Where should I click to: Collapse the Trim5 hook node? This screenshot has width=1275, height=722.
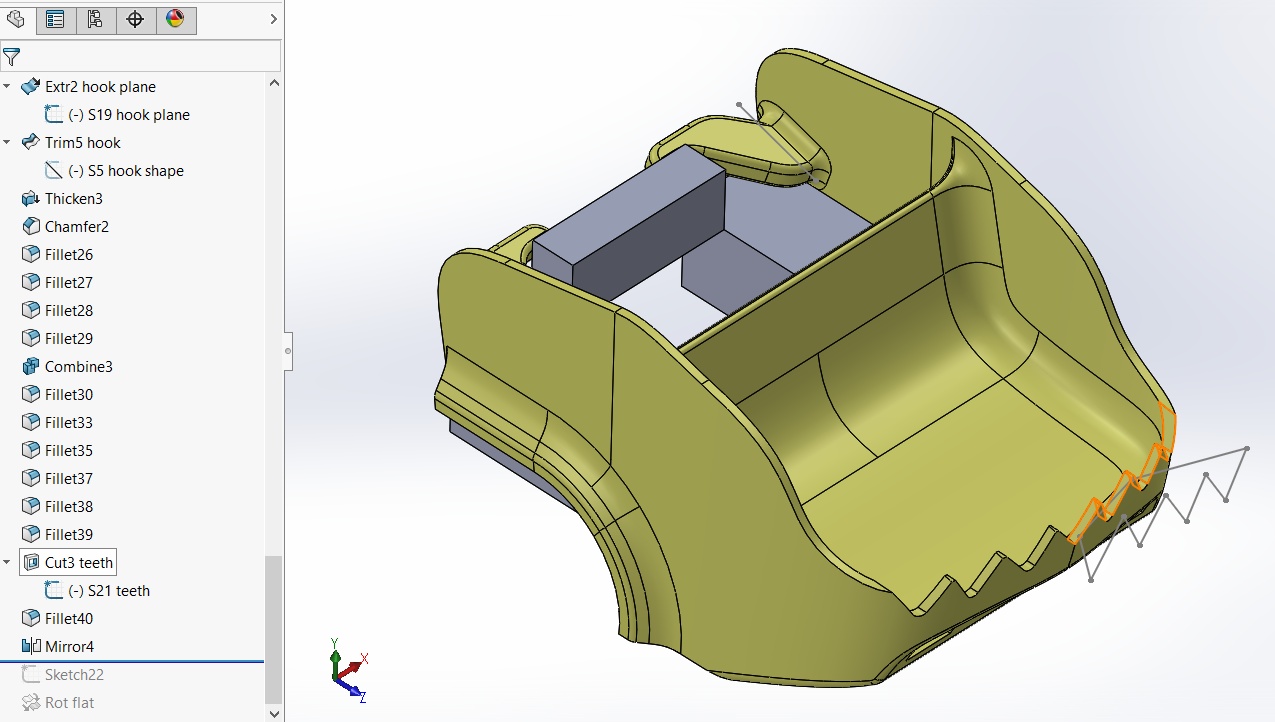pos(8,142)
